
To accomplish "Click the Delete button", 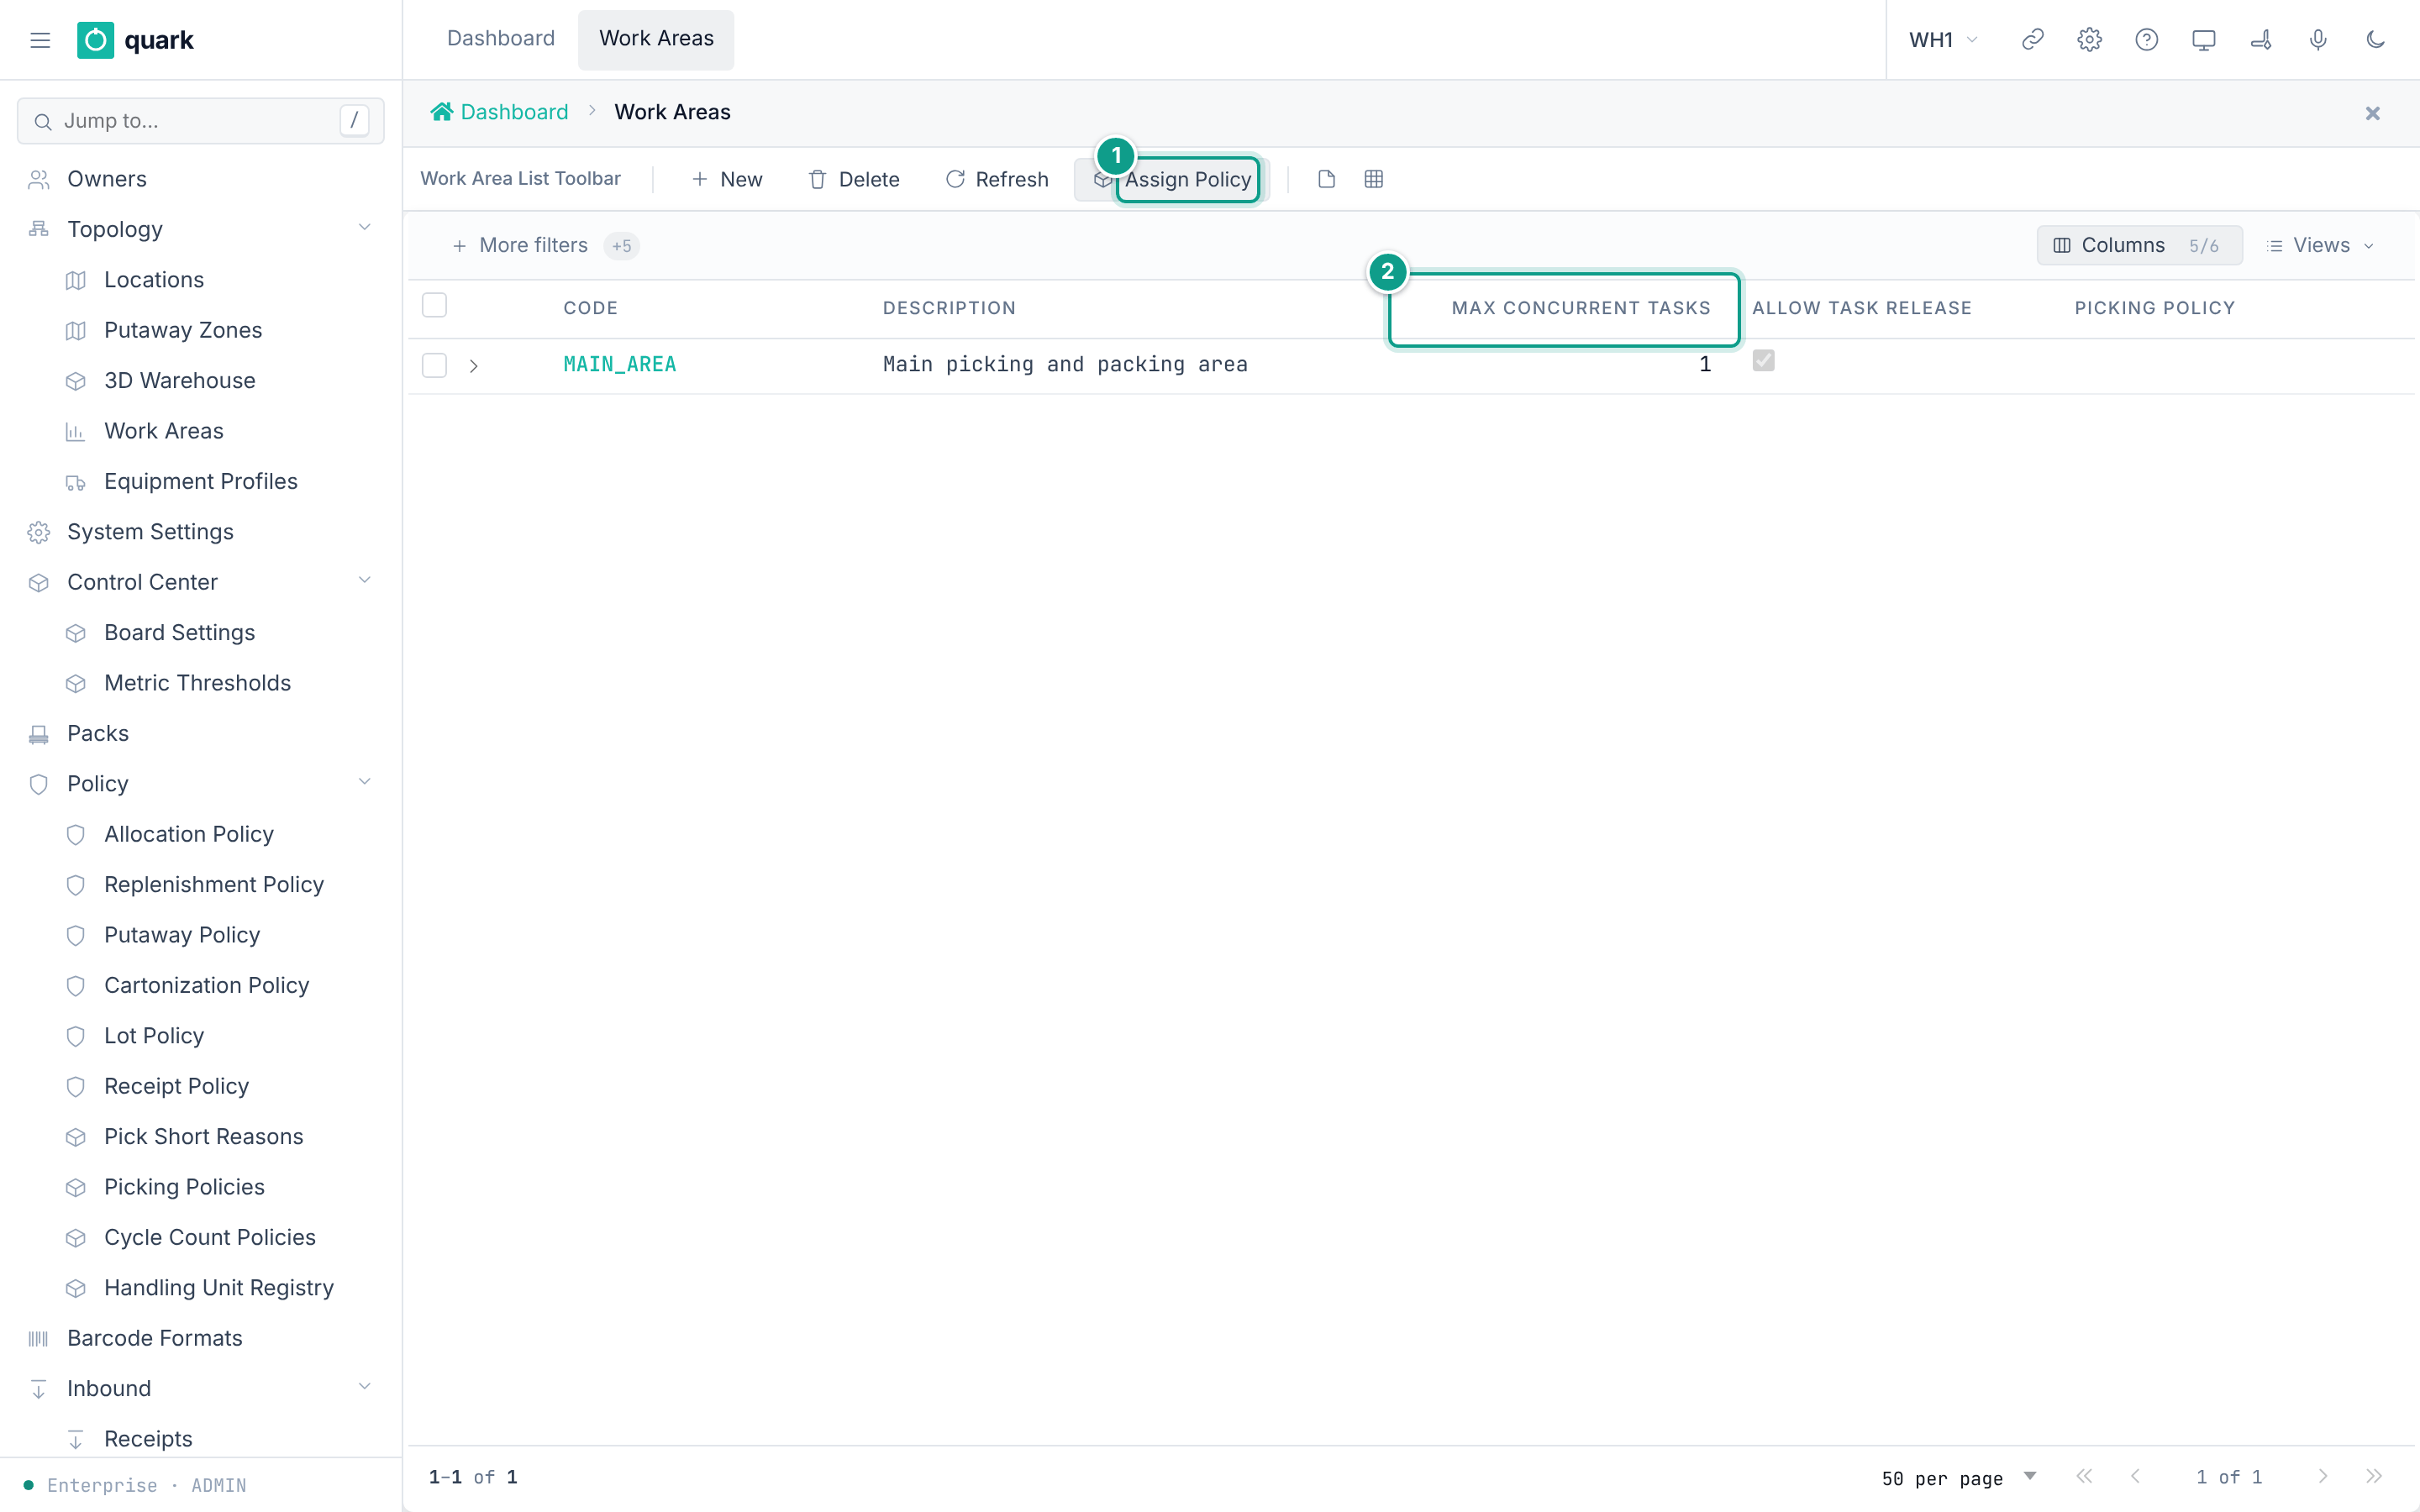I will (x=854, y=179).
